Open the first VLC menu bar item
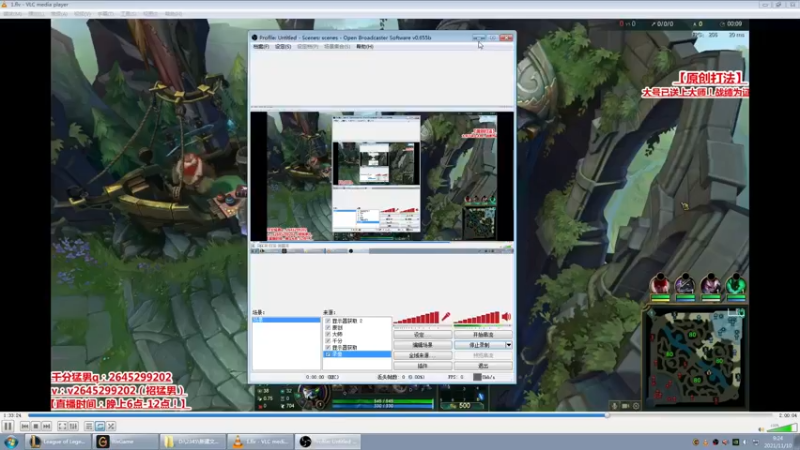This screenshot has height=450, width=800. coord(13,14)
